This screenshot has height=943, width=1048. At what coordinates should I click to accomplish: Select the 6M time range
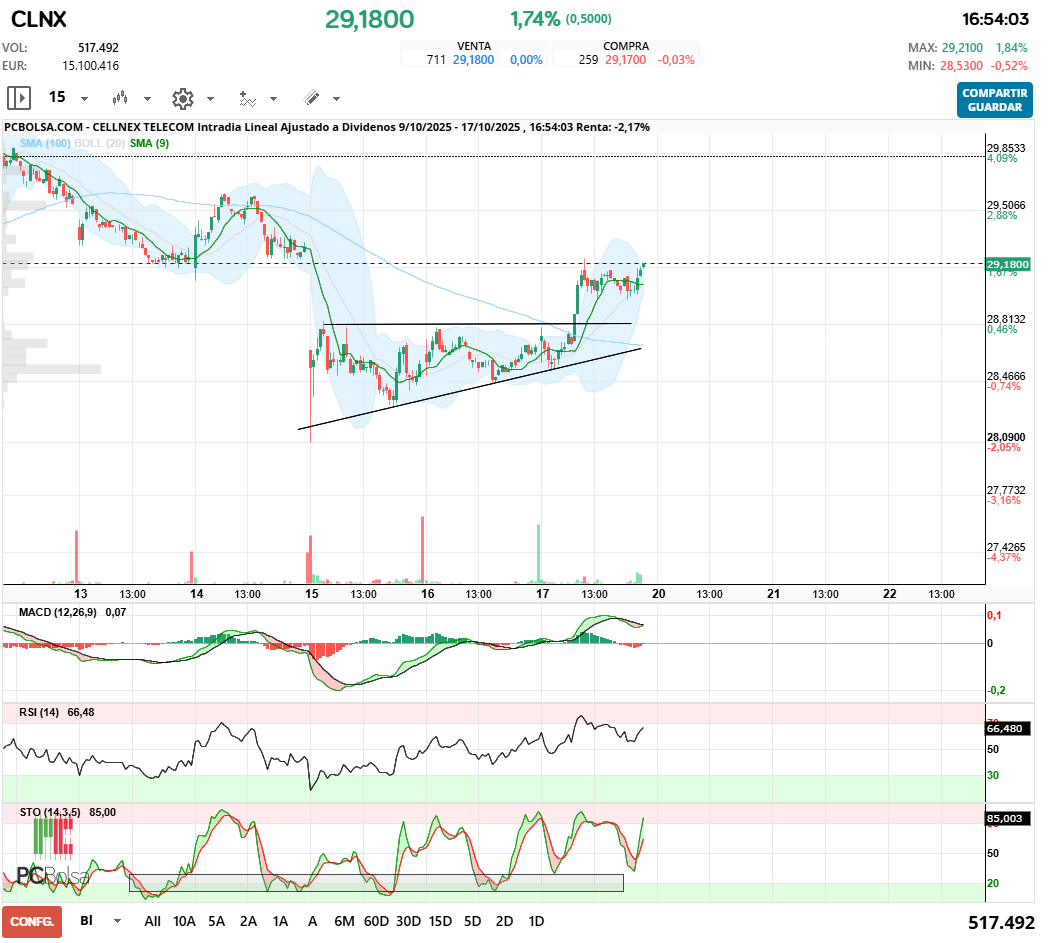pyautogui.click(x=344, y=921)
